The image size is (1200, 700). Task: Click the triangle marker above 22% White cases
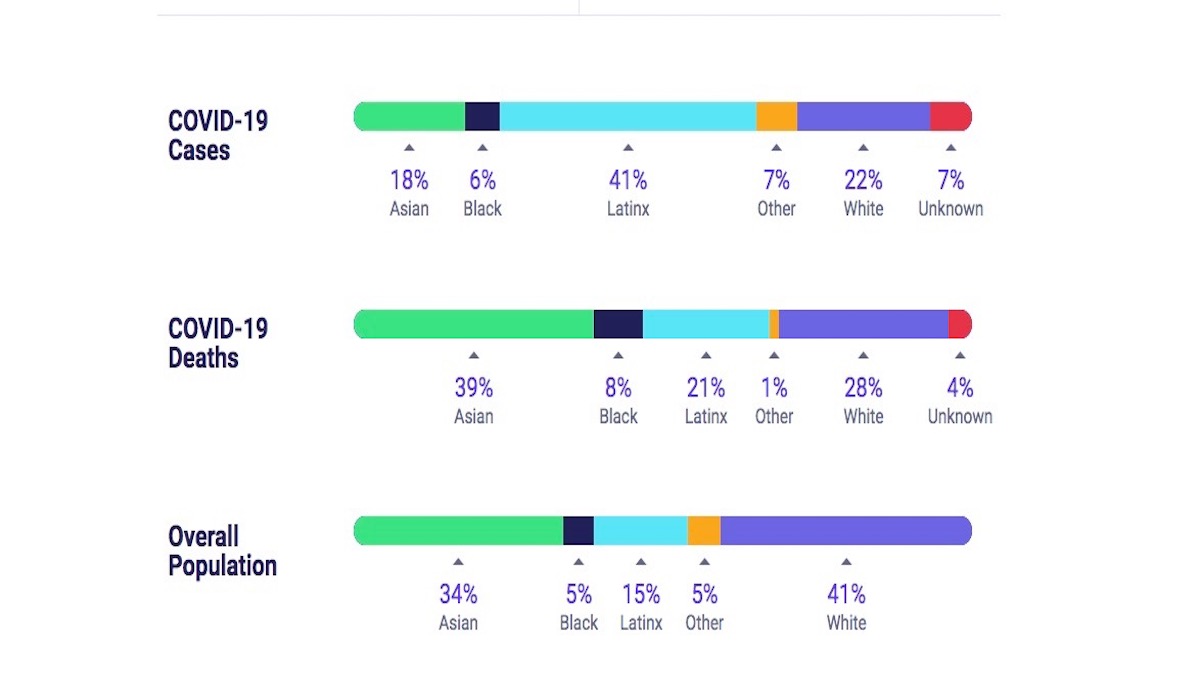pyautogui.click(x=863, y=148)
